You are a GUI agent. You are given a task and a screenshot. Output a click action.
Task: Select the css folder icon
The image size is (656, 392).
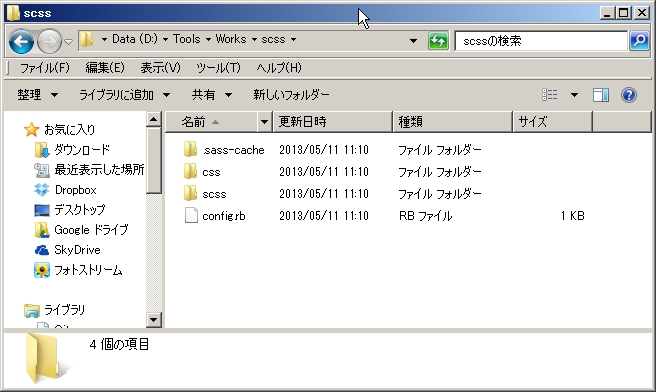click(x=190, y=171)
